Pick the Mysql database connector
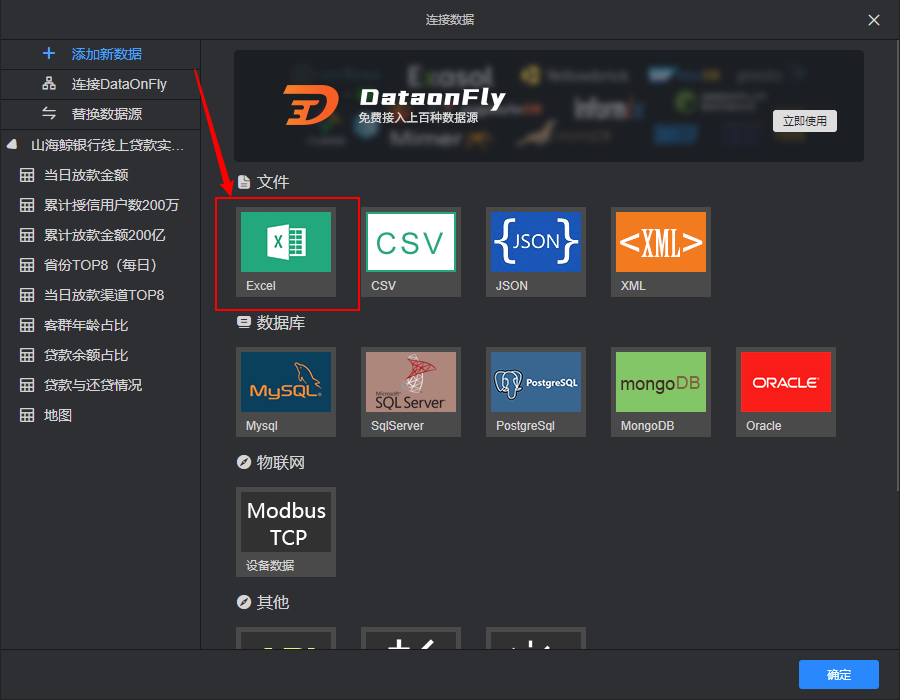 coord(286,392)
